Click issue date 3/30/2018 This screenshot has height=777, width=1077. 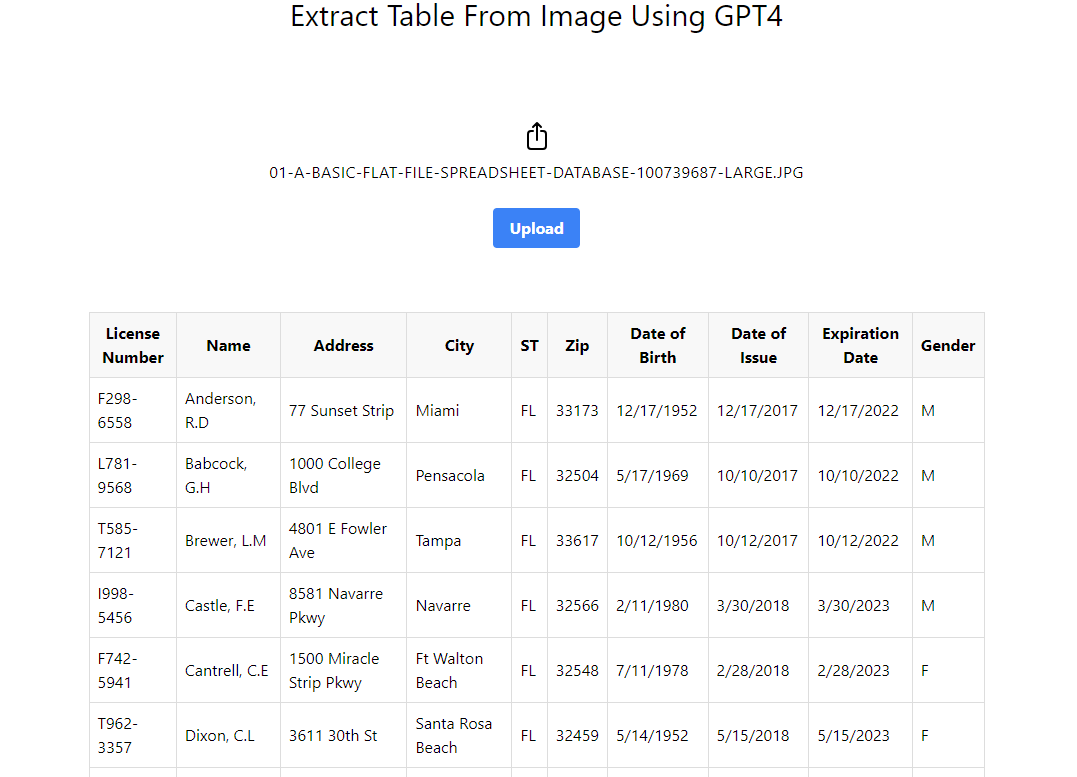[x=753, y=605]
